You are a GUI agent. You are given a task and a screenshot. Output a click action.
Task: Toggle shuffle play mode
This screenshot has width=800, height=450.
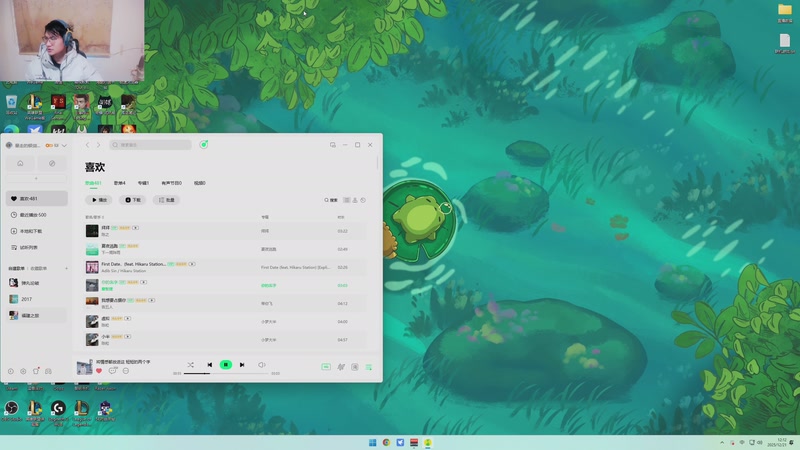190,365
